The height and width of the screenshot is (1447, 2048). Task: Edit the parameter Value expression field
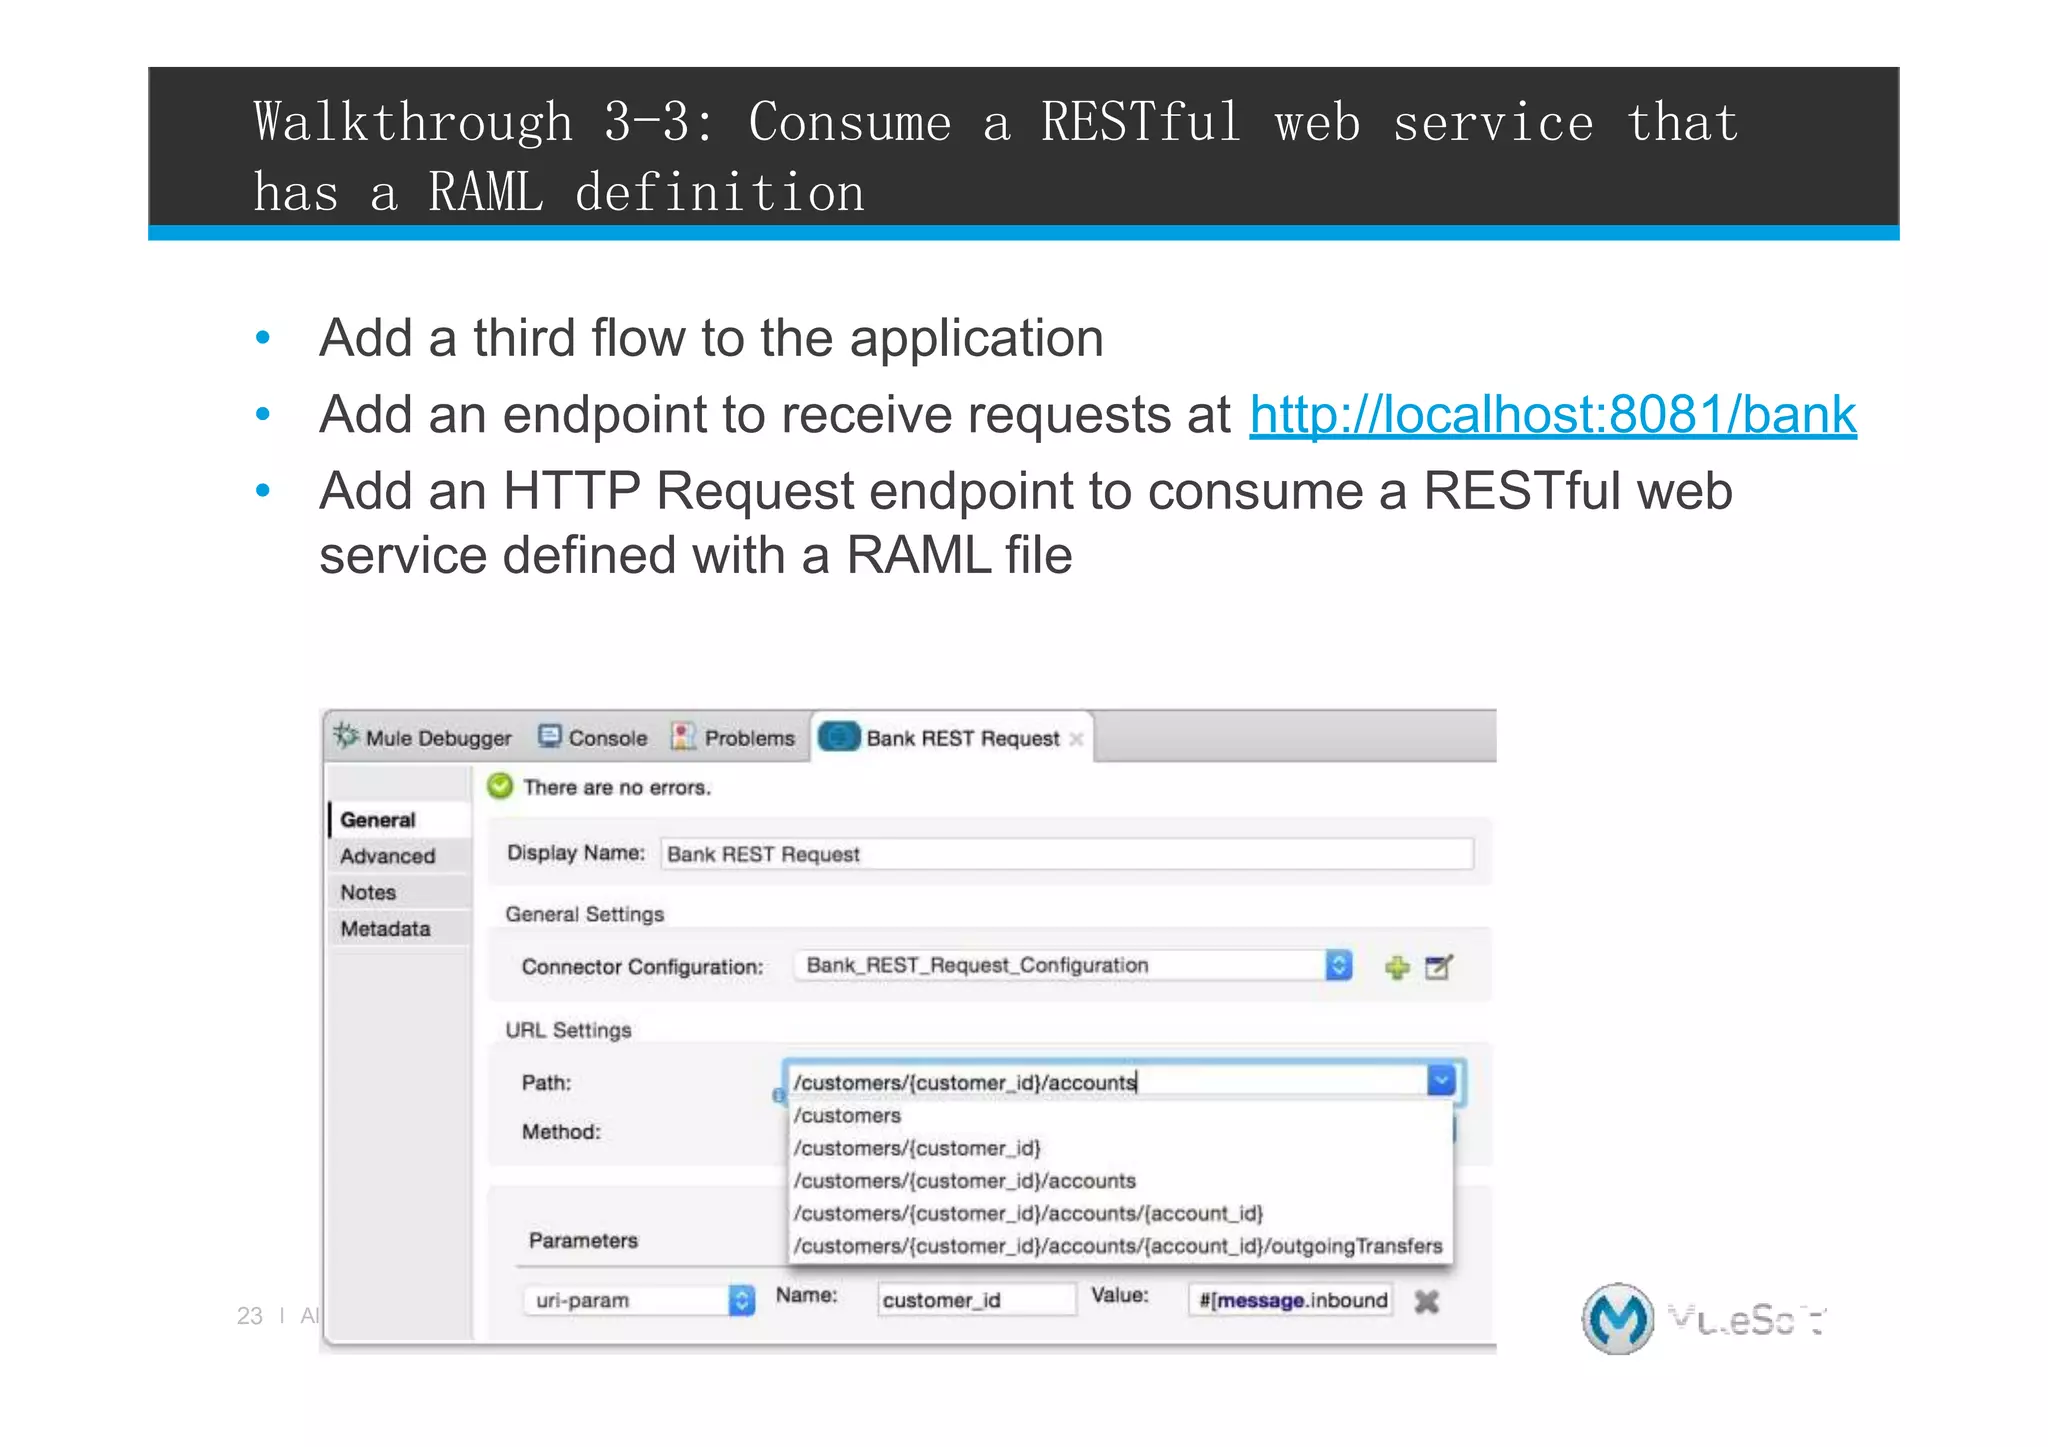tap(1290, 1300)
